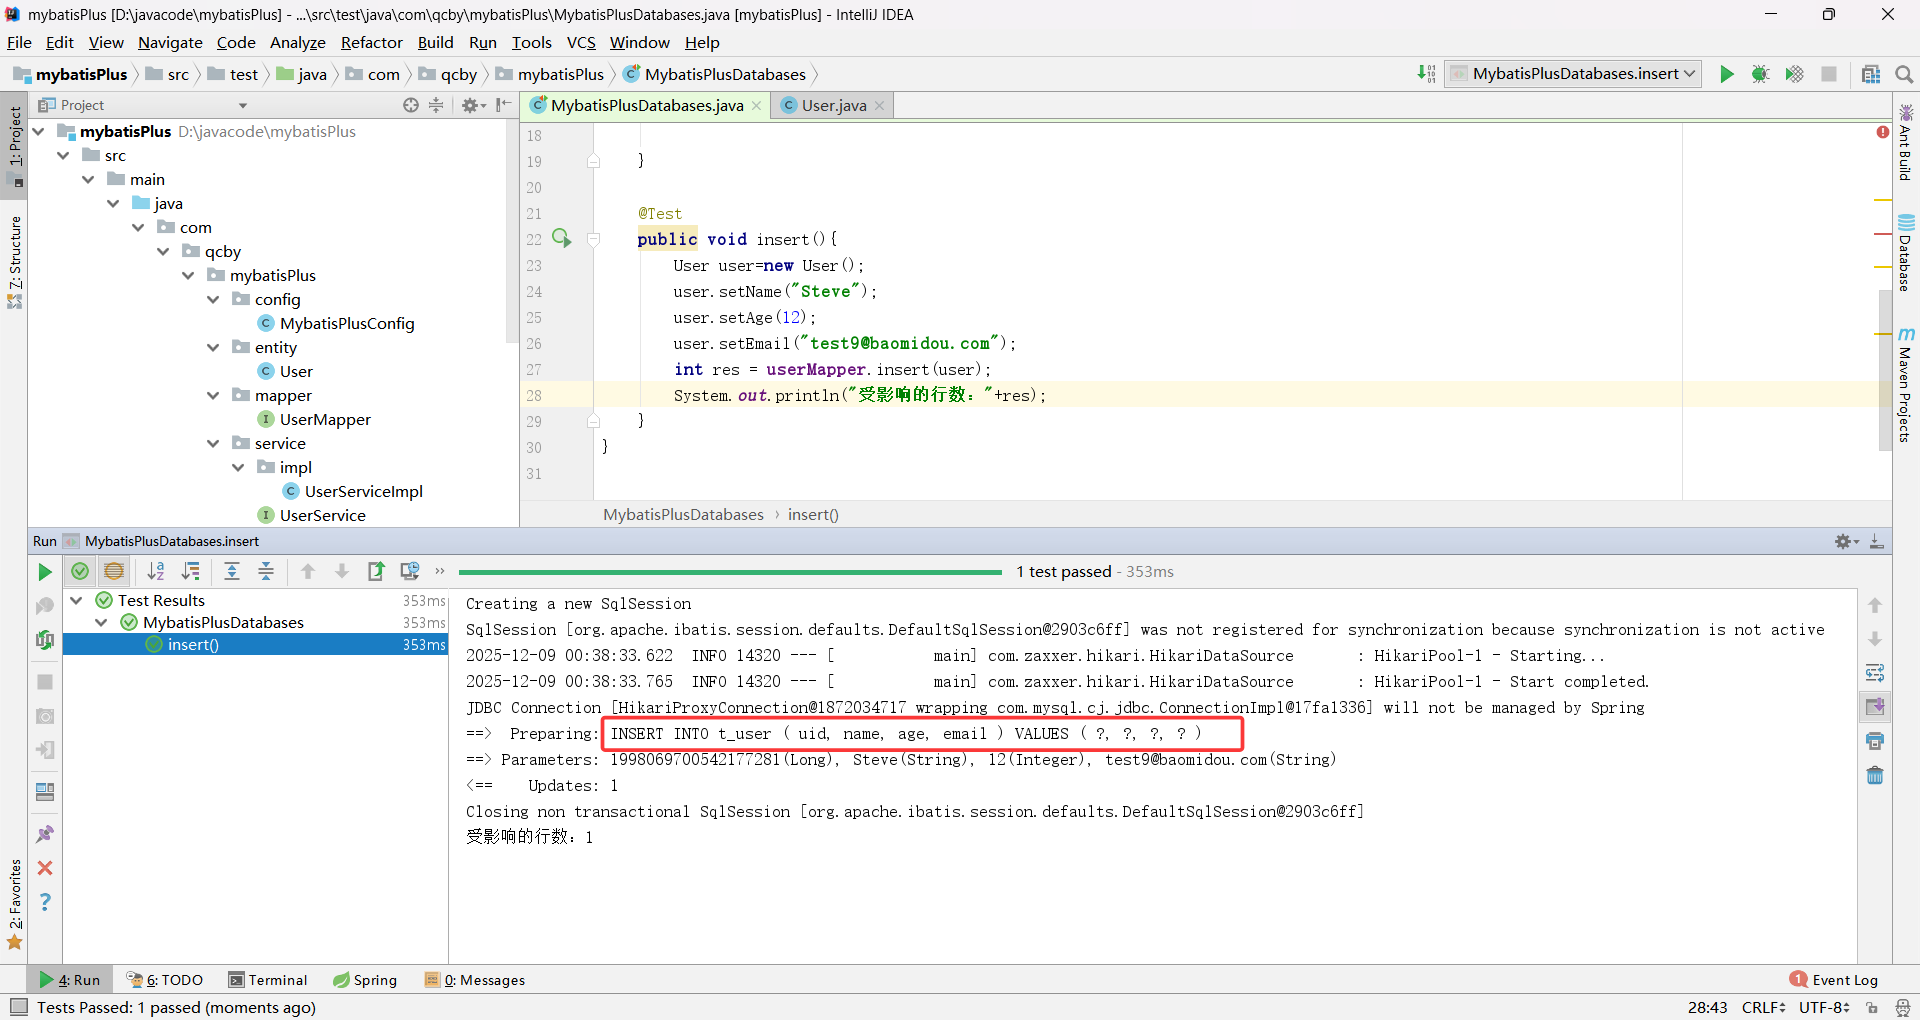Viewport: 1920px width, 1020px height.
Task: Open Event Log button
Action: pos(1834,980)
